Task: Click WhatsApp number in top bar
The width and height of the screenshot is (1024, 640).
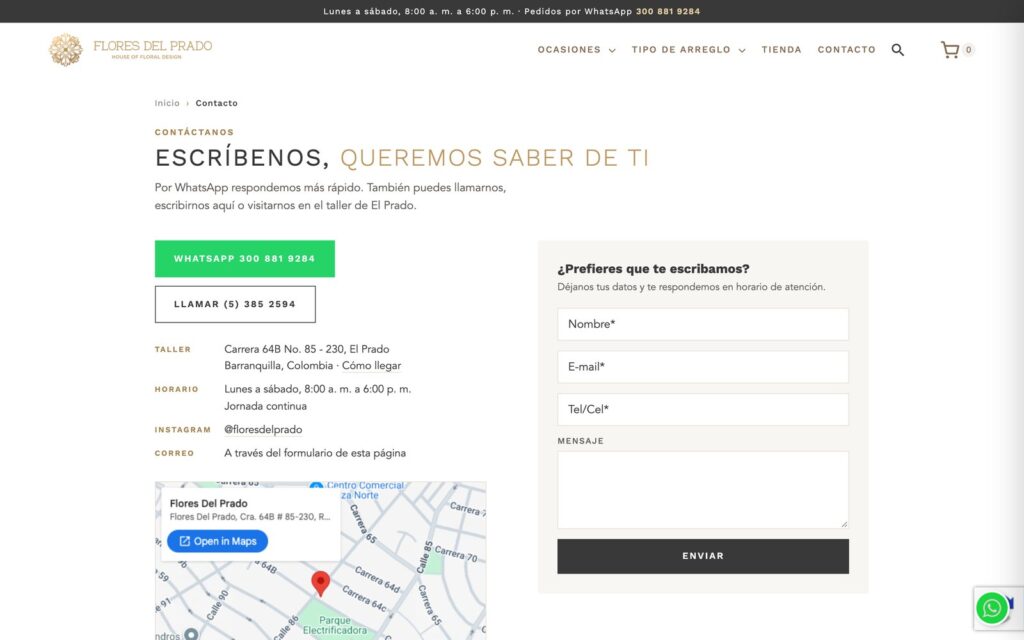Action: click(667, 11)
